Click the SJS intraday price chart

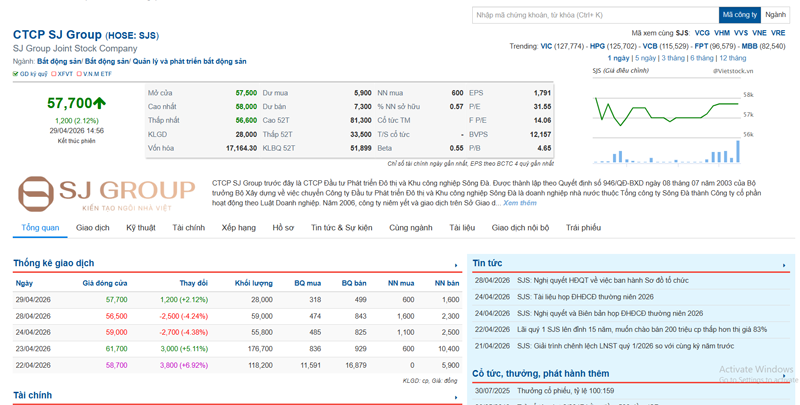[673, 122]
